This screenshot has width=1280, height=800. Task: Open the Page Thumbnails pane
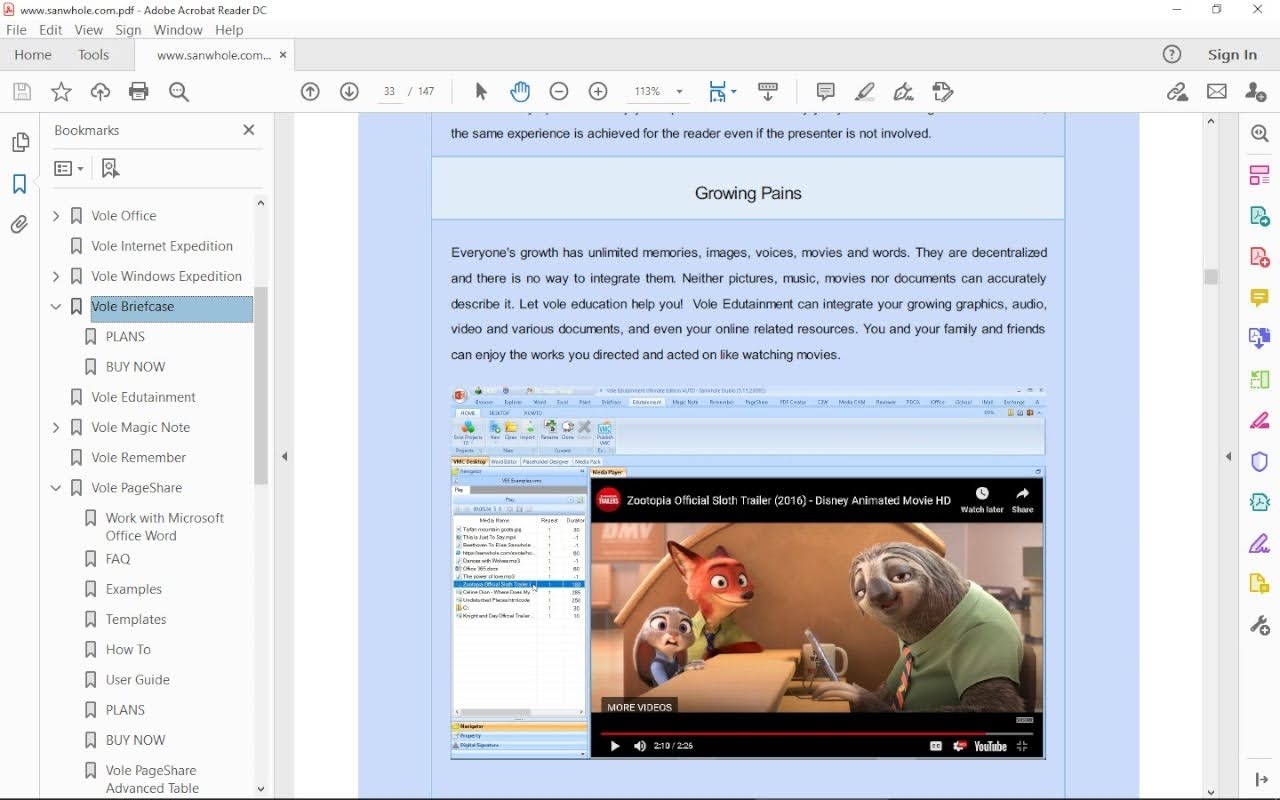[x=20, y=143]
